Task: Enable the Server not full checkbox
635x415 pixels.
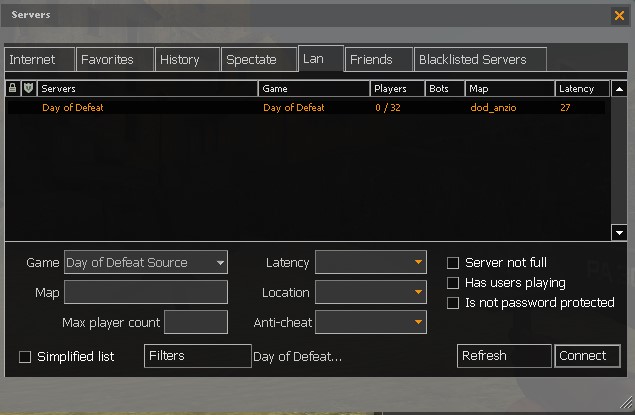Action: coord(453,263)
